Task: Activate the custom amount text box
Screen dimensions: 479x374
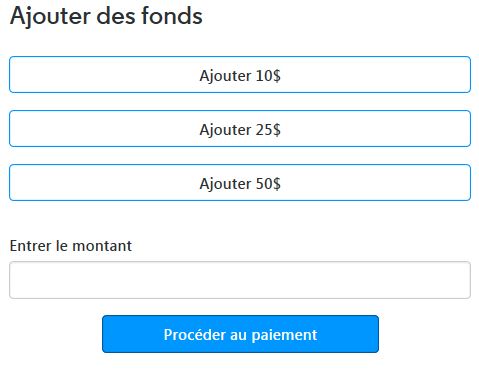Action: pyautogui.click(x=240, y=280)
